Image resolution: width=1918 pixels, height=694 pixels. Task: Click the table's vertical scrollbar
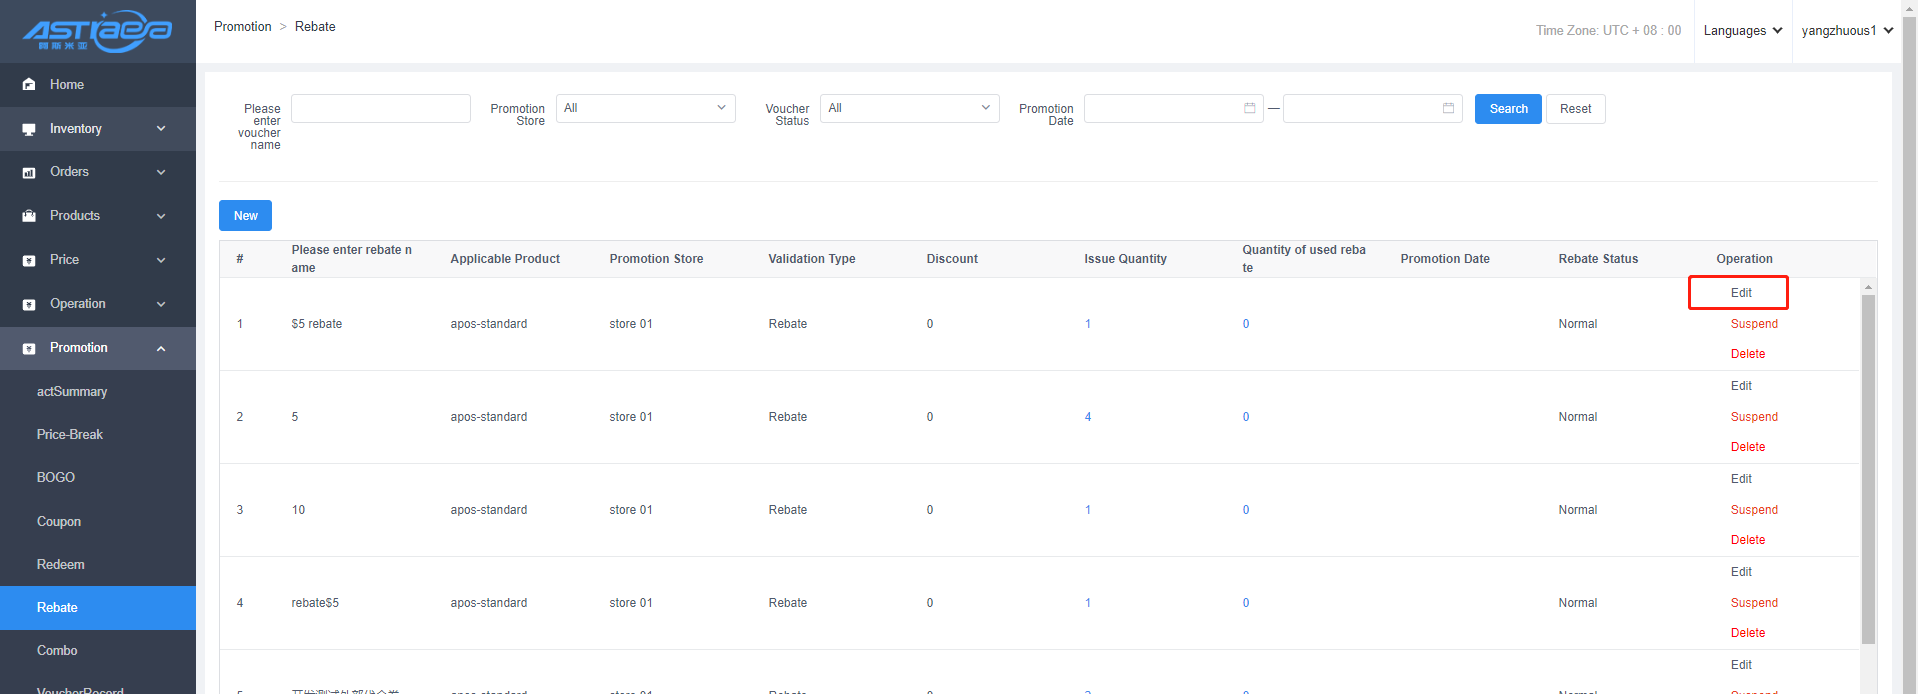(1868, 470)
